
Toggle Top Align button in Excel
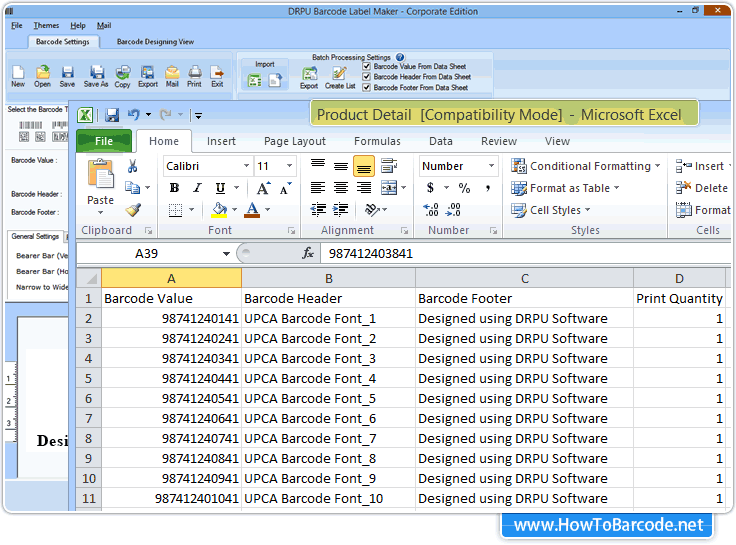click(318, 164)
